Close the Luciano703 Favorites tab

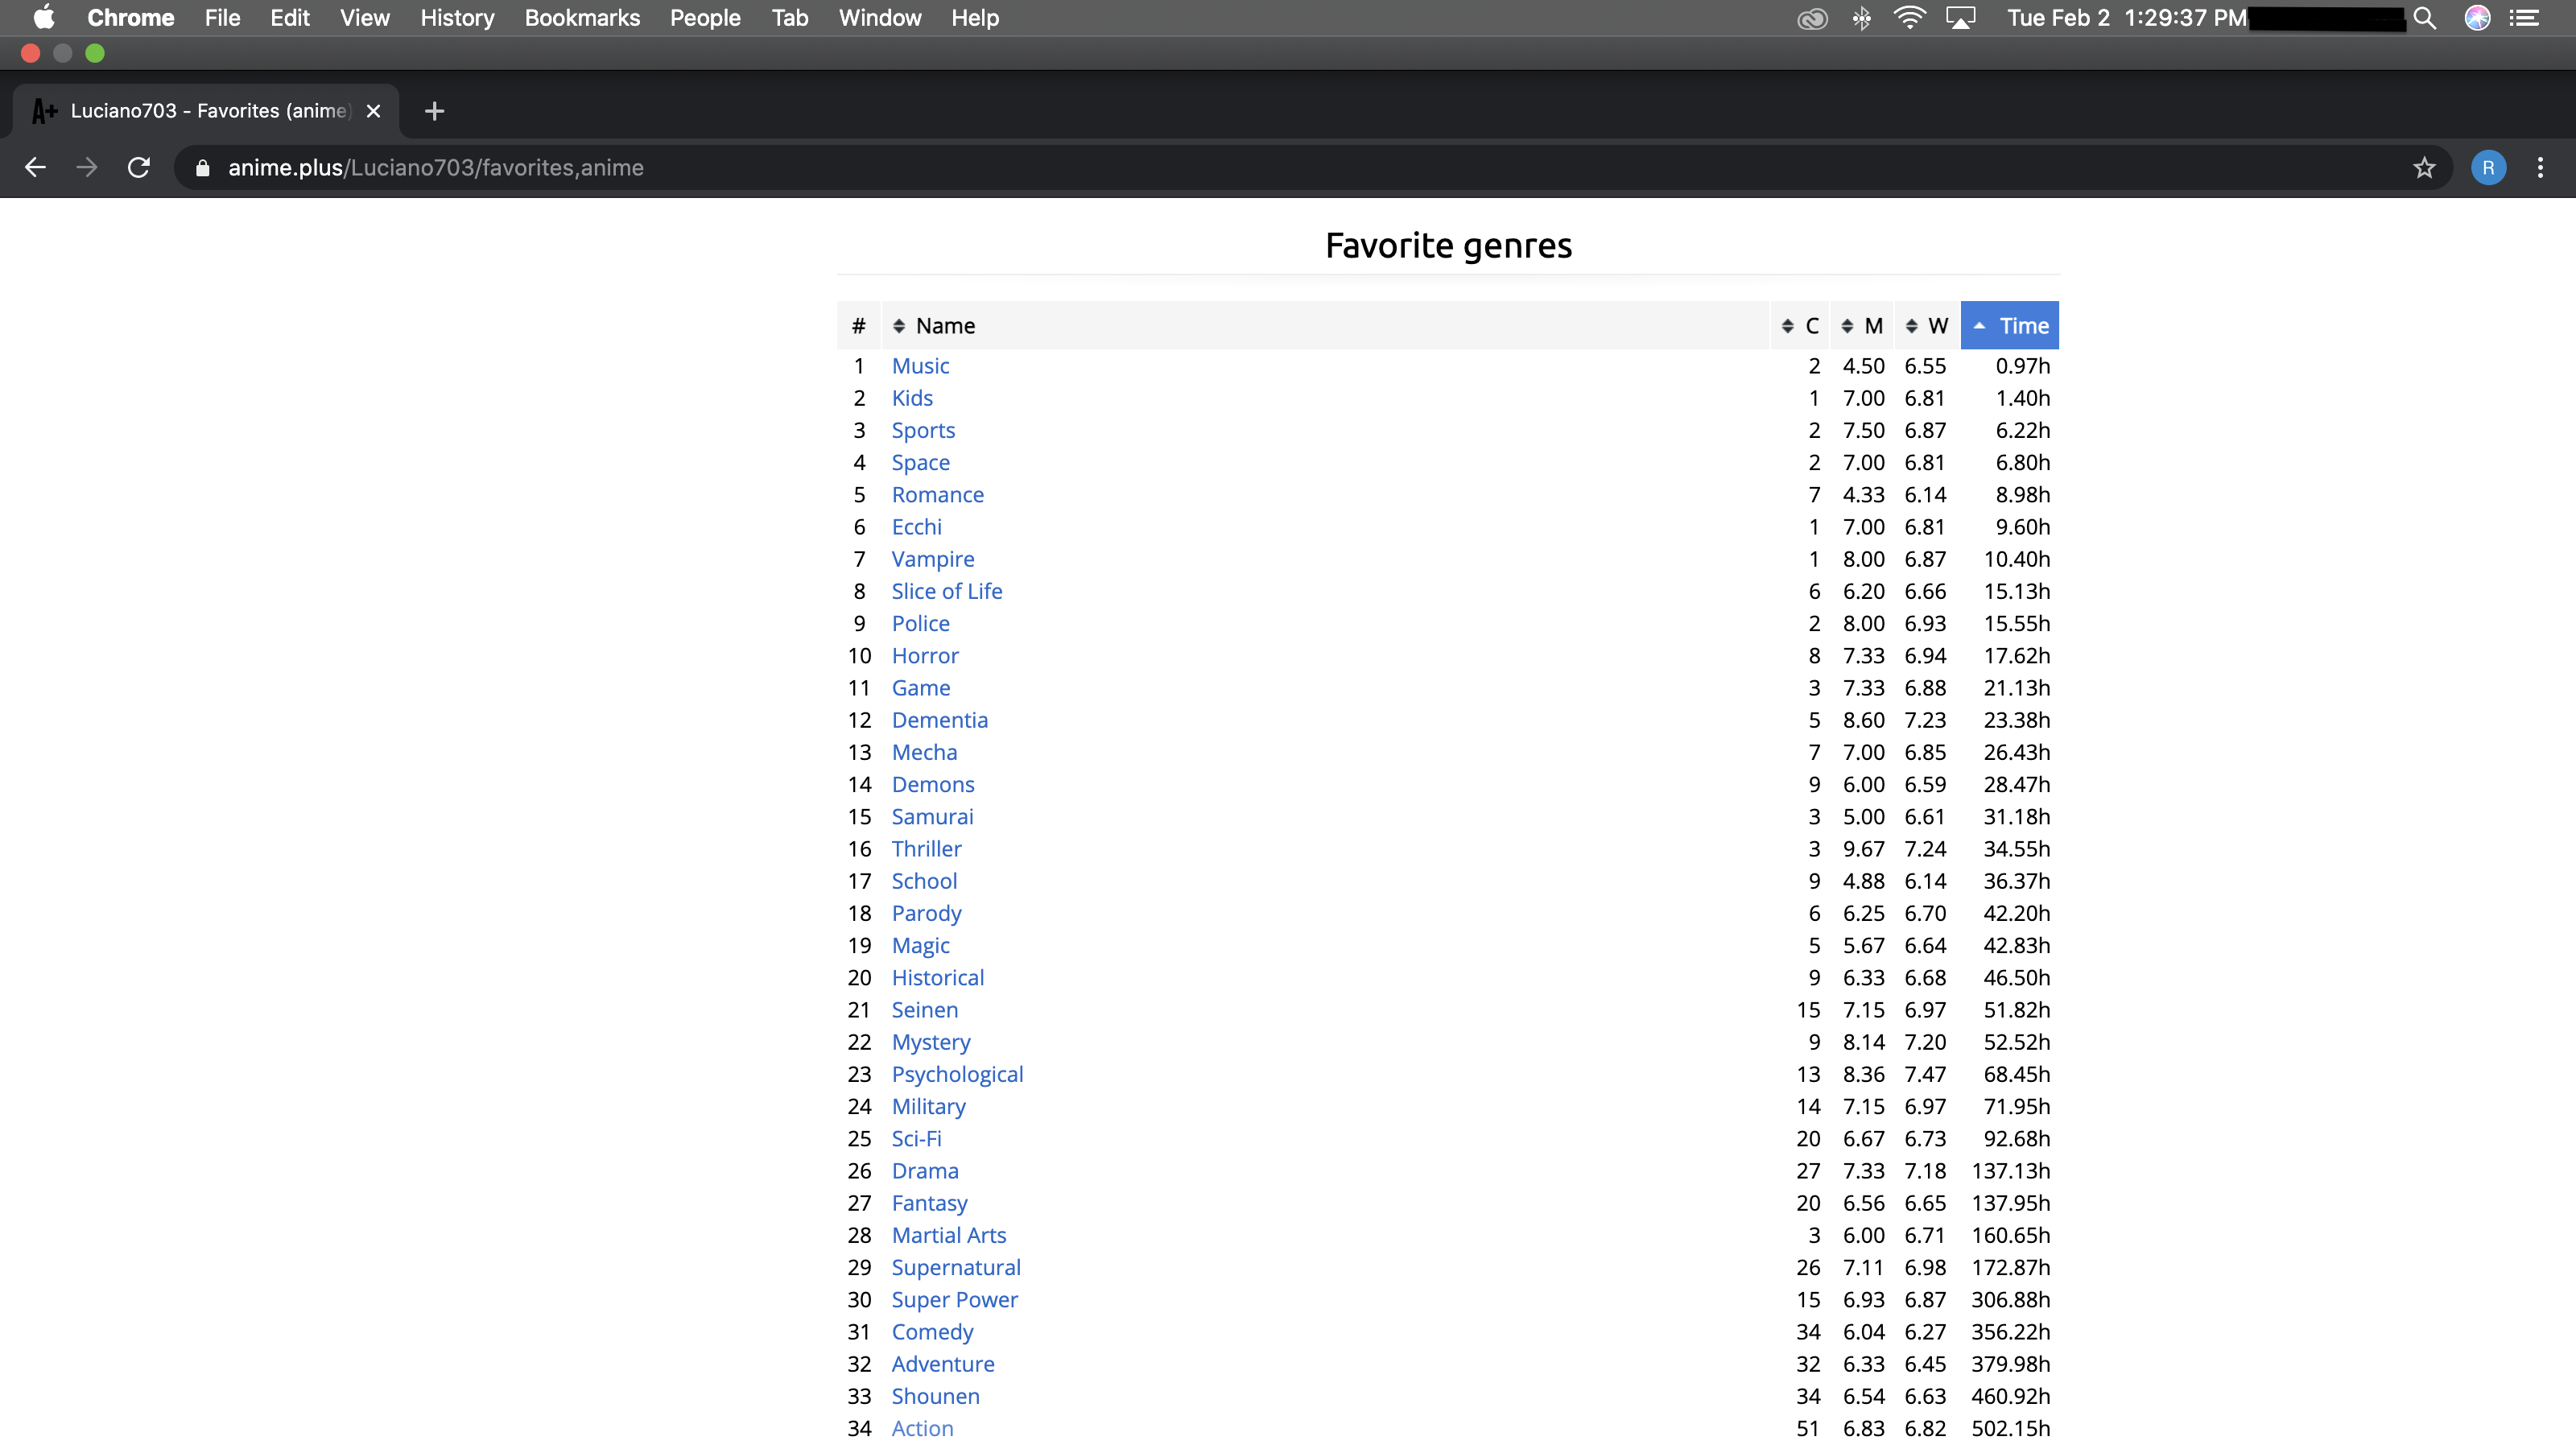[x=373, y=111]
